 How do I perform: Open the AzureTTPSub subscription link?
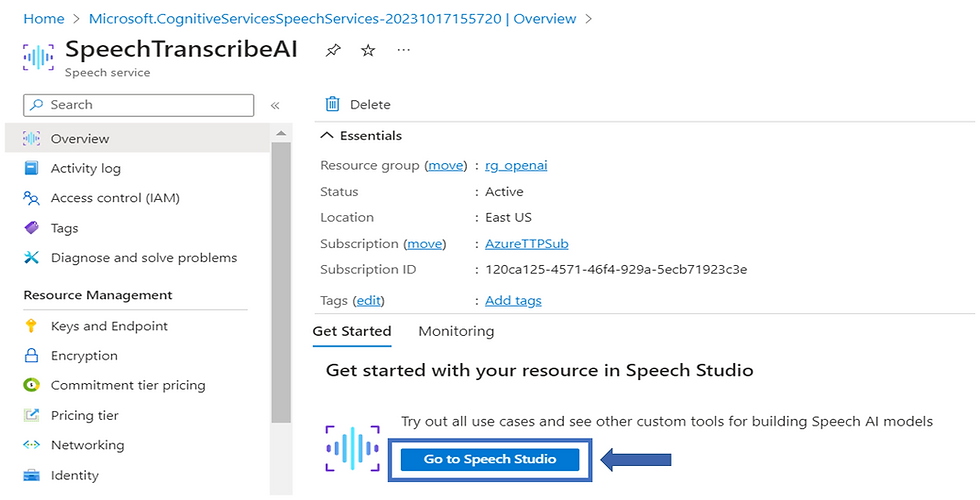click(x=527, y=244)
